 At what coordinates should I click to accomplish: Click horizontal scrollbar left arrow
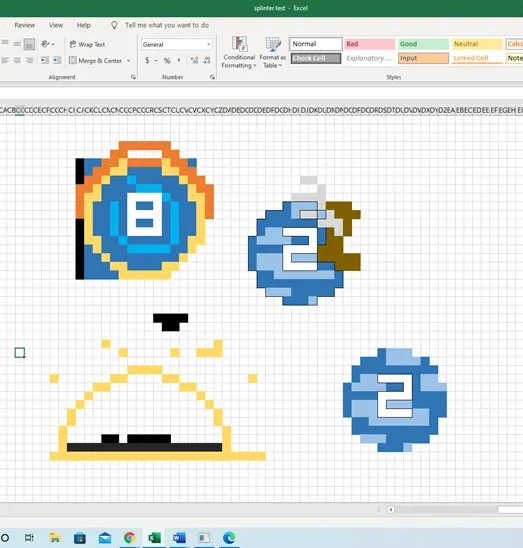tap(391, 510)
